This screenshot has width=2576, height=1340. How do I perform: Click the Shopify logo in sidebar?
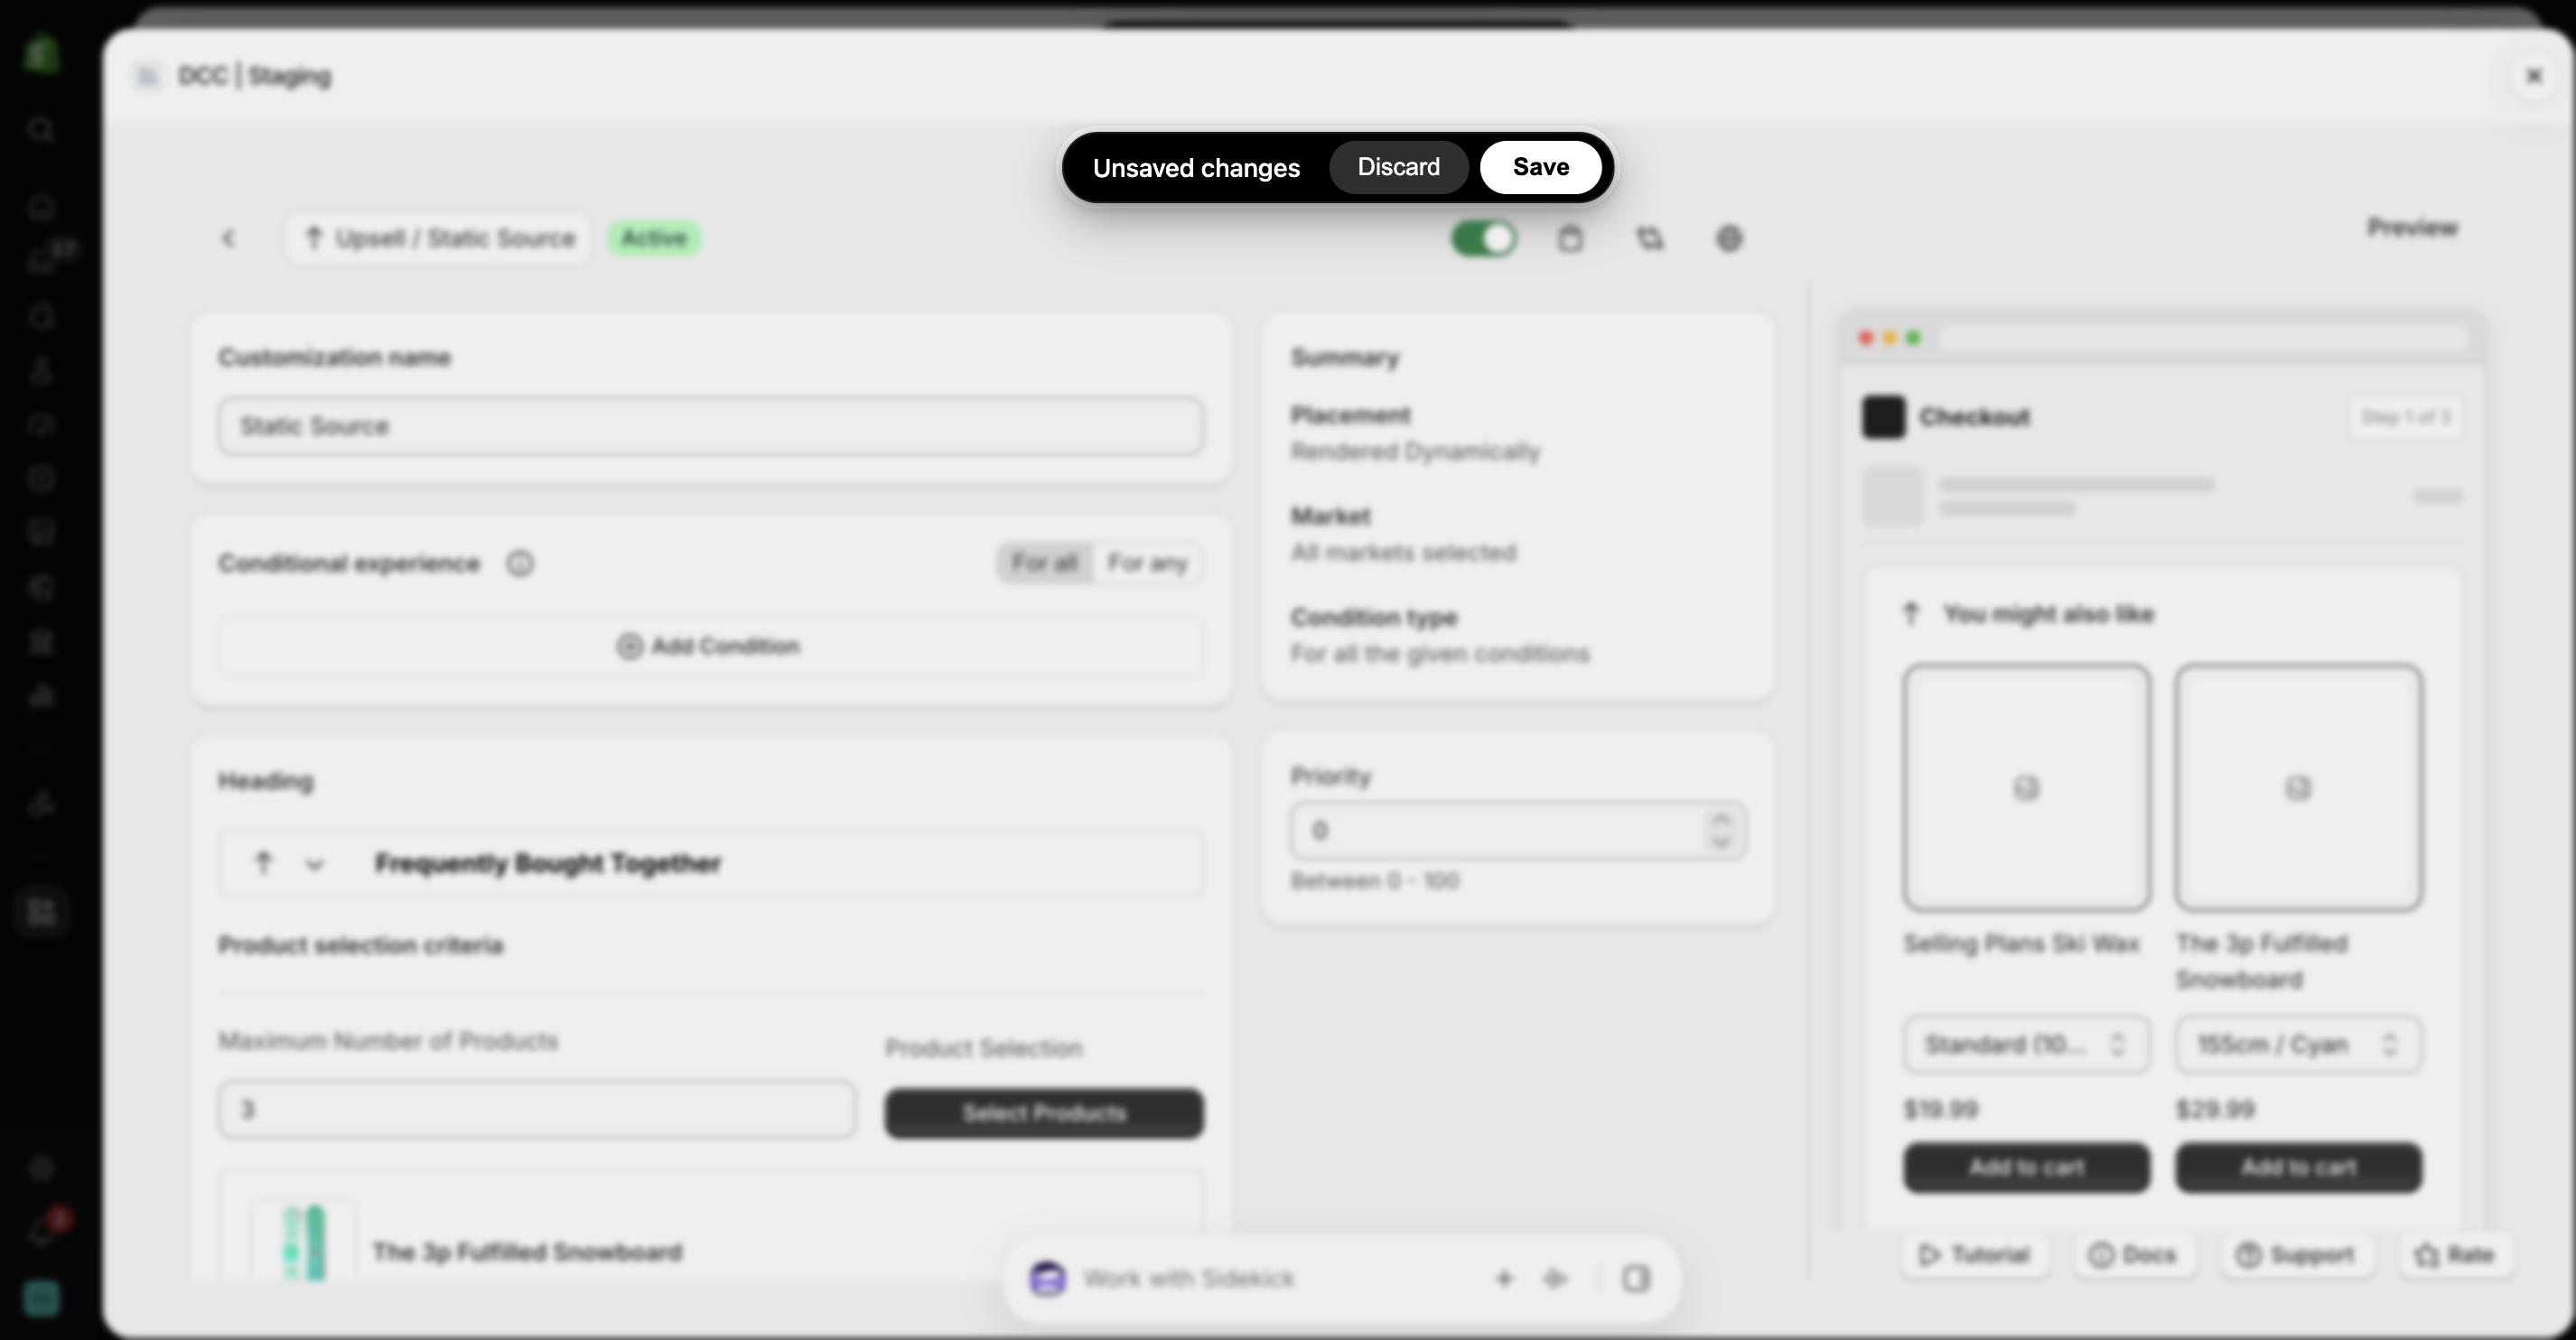(41, 53)
